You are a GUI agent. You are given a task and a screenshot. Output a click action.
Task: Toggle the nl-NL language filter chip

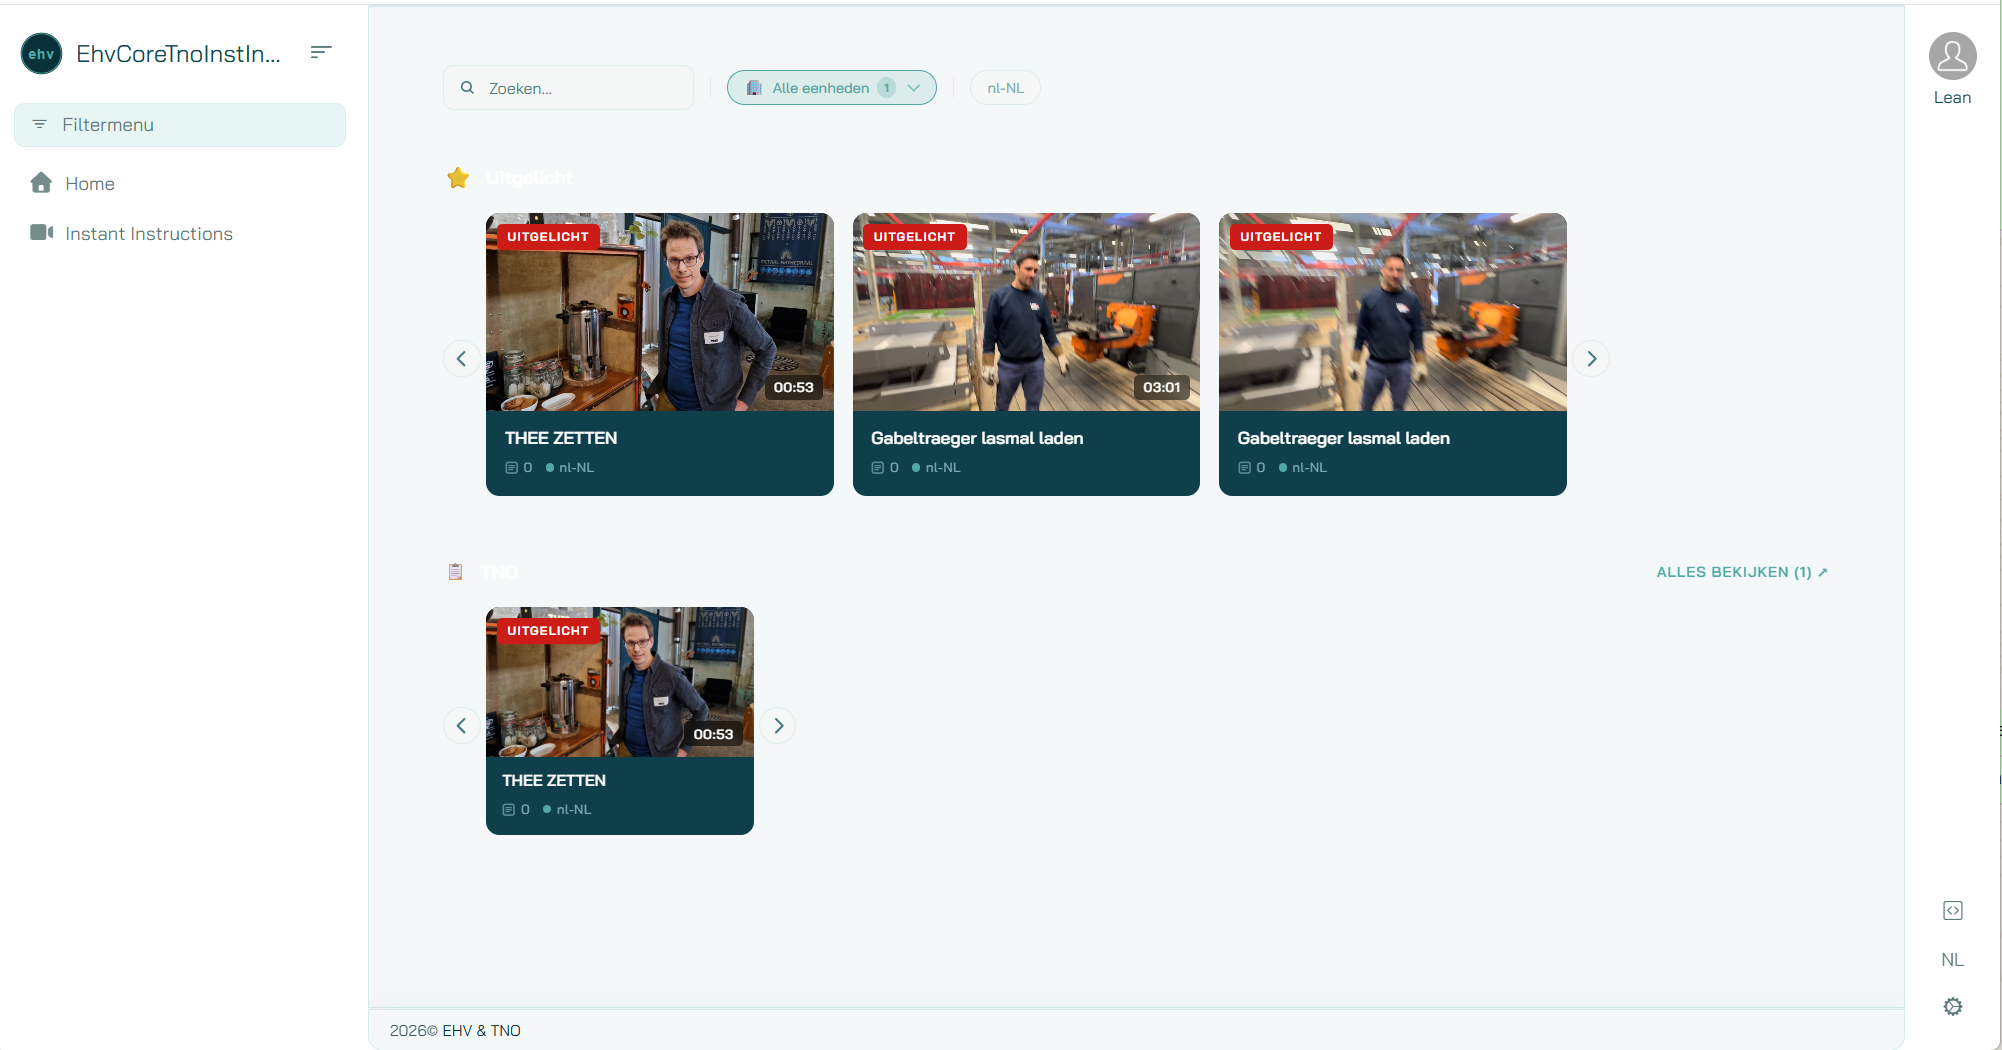[x=1004, y=87]
